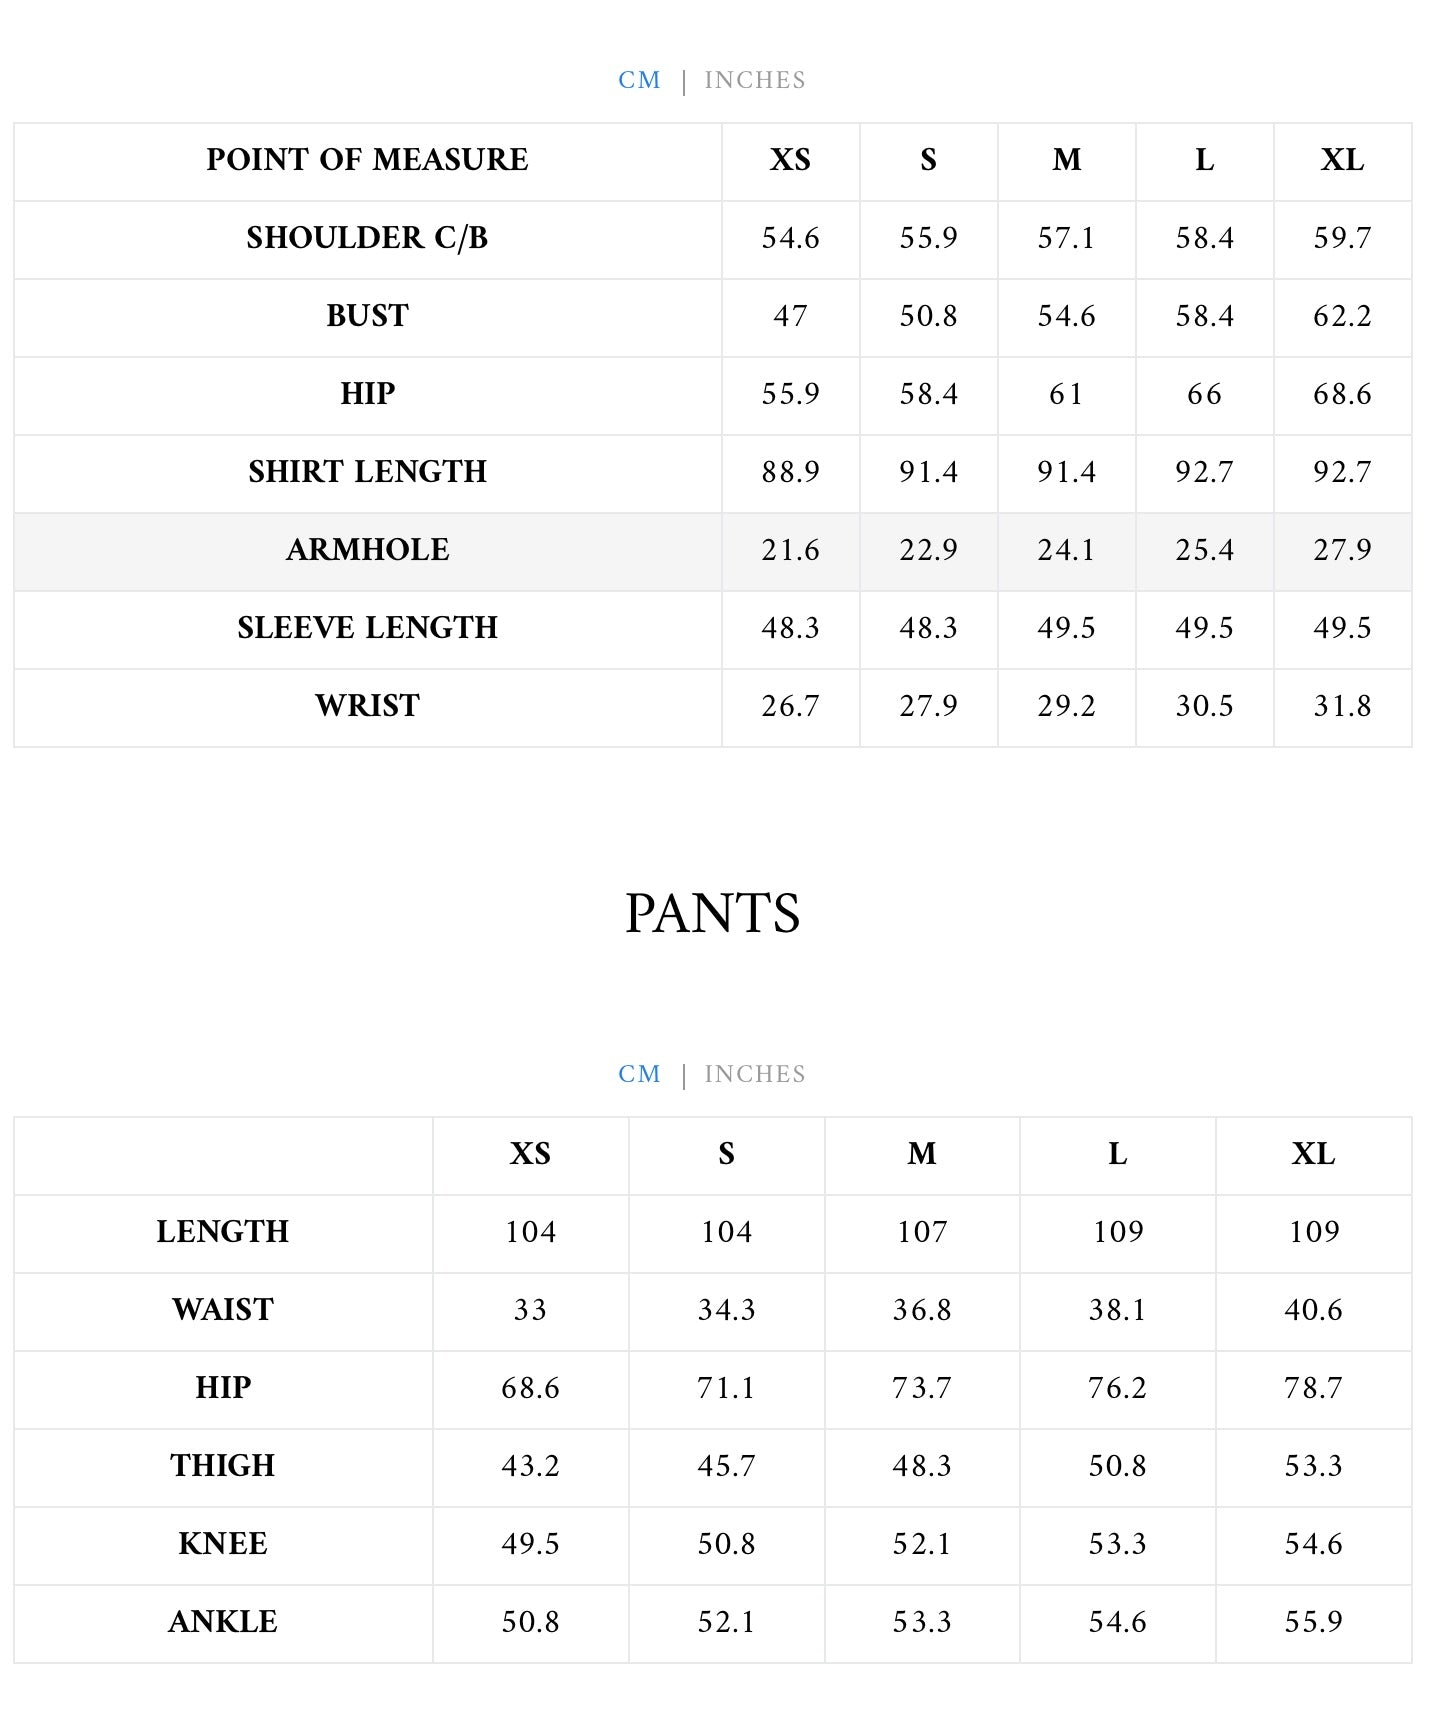Image resolution: width=1434 pixels, height=1725 pixels.
Task: Click the ANKLE row label
Action: (x=223, y=1622)
